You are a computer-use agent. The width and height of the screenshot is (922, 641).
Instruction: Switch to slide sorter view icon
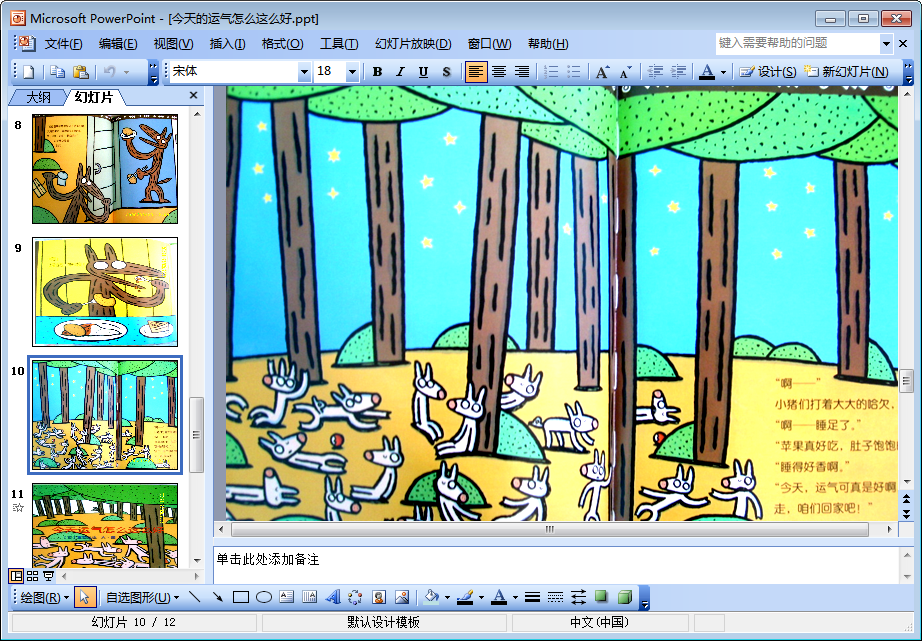32,576
